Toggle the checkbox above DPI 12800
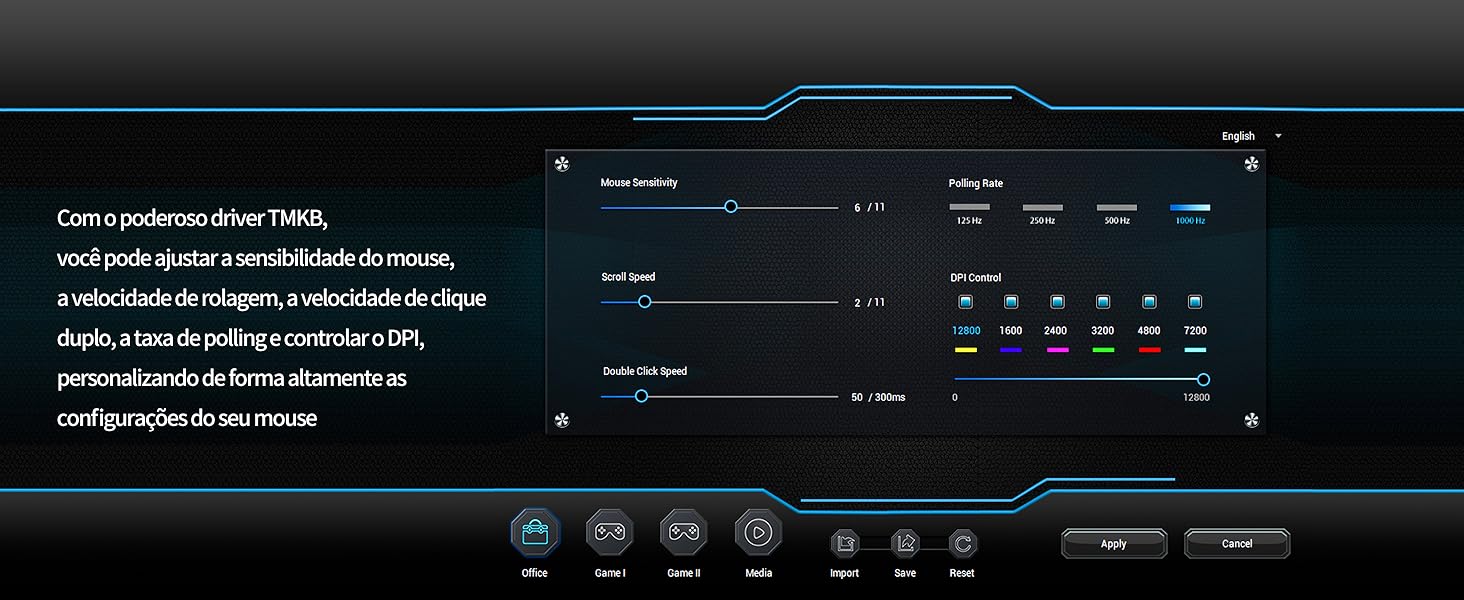The width and height of the screenshot is (1464, 600). tap(965, 302)
